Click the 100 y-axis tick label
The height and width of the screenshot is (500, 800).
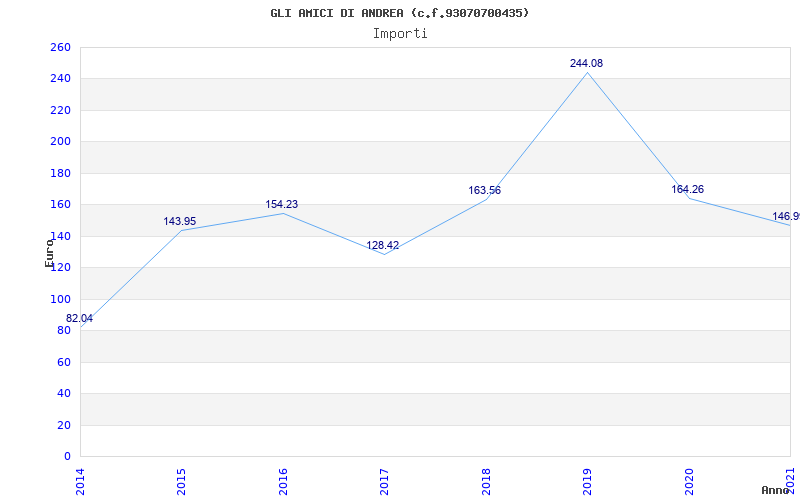(x=60, y=299)
